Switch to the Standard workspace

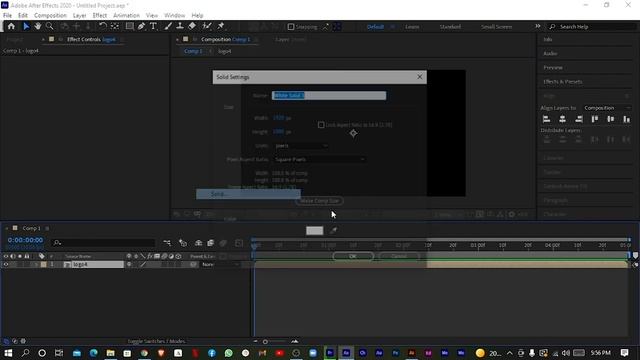click(x=450, y=27)
